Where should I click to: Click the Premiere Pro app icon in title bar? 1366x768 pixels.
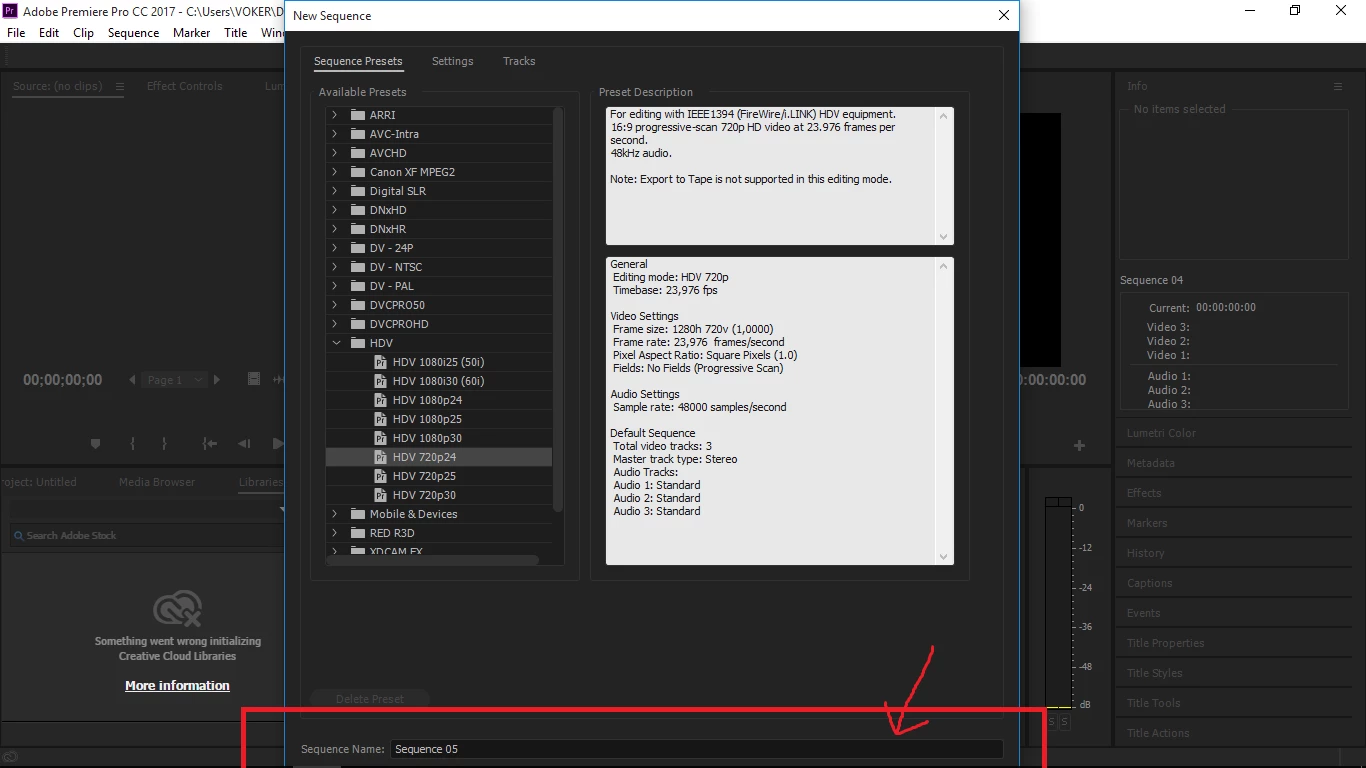pyautogui.click(x=12, y=10)
